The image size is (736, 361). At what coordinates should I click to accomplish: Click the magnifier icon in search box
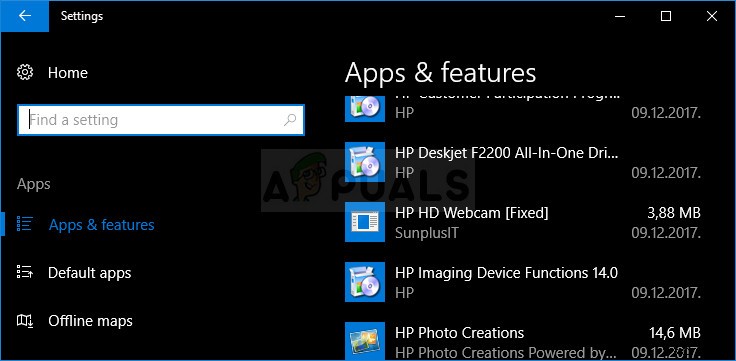tap(290, 120)
